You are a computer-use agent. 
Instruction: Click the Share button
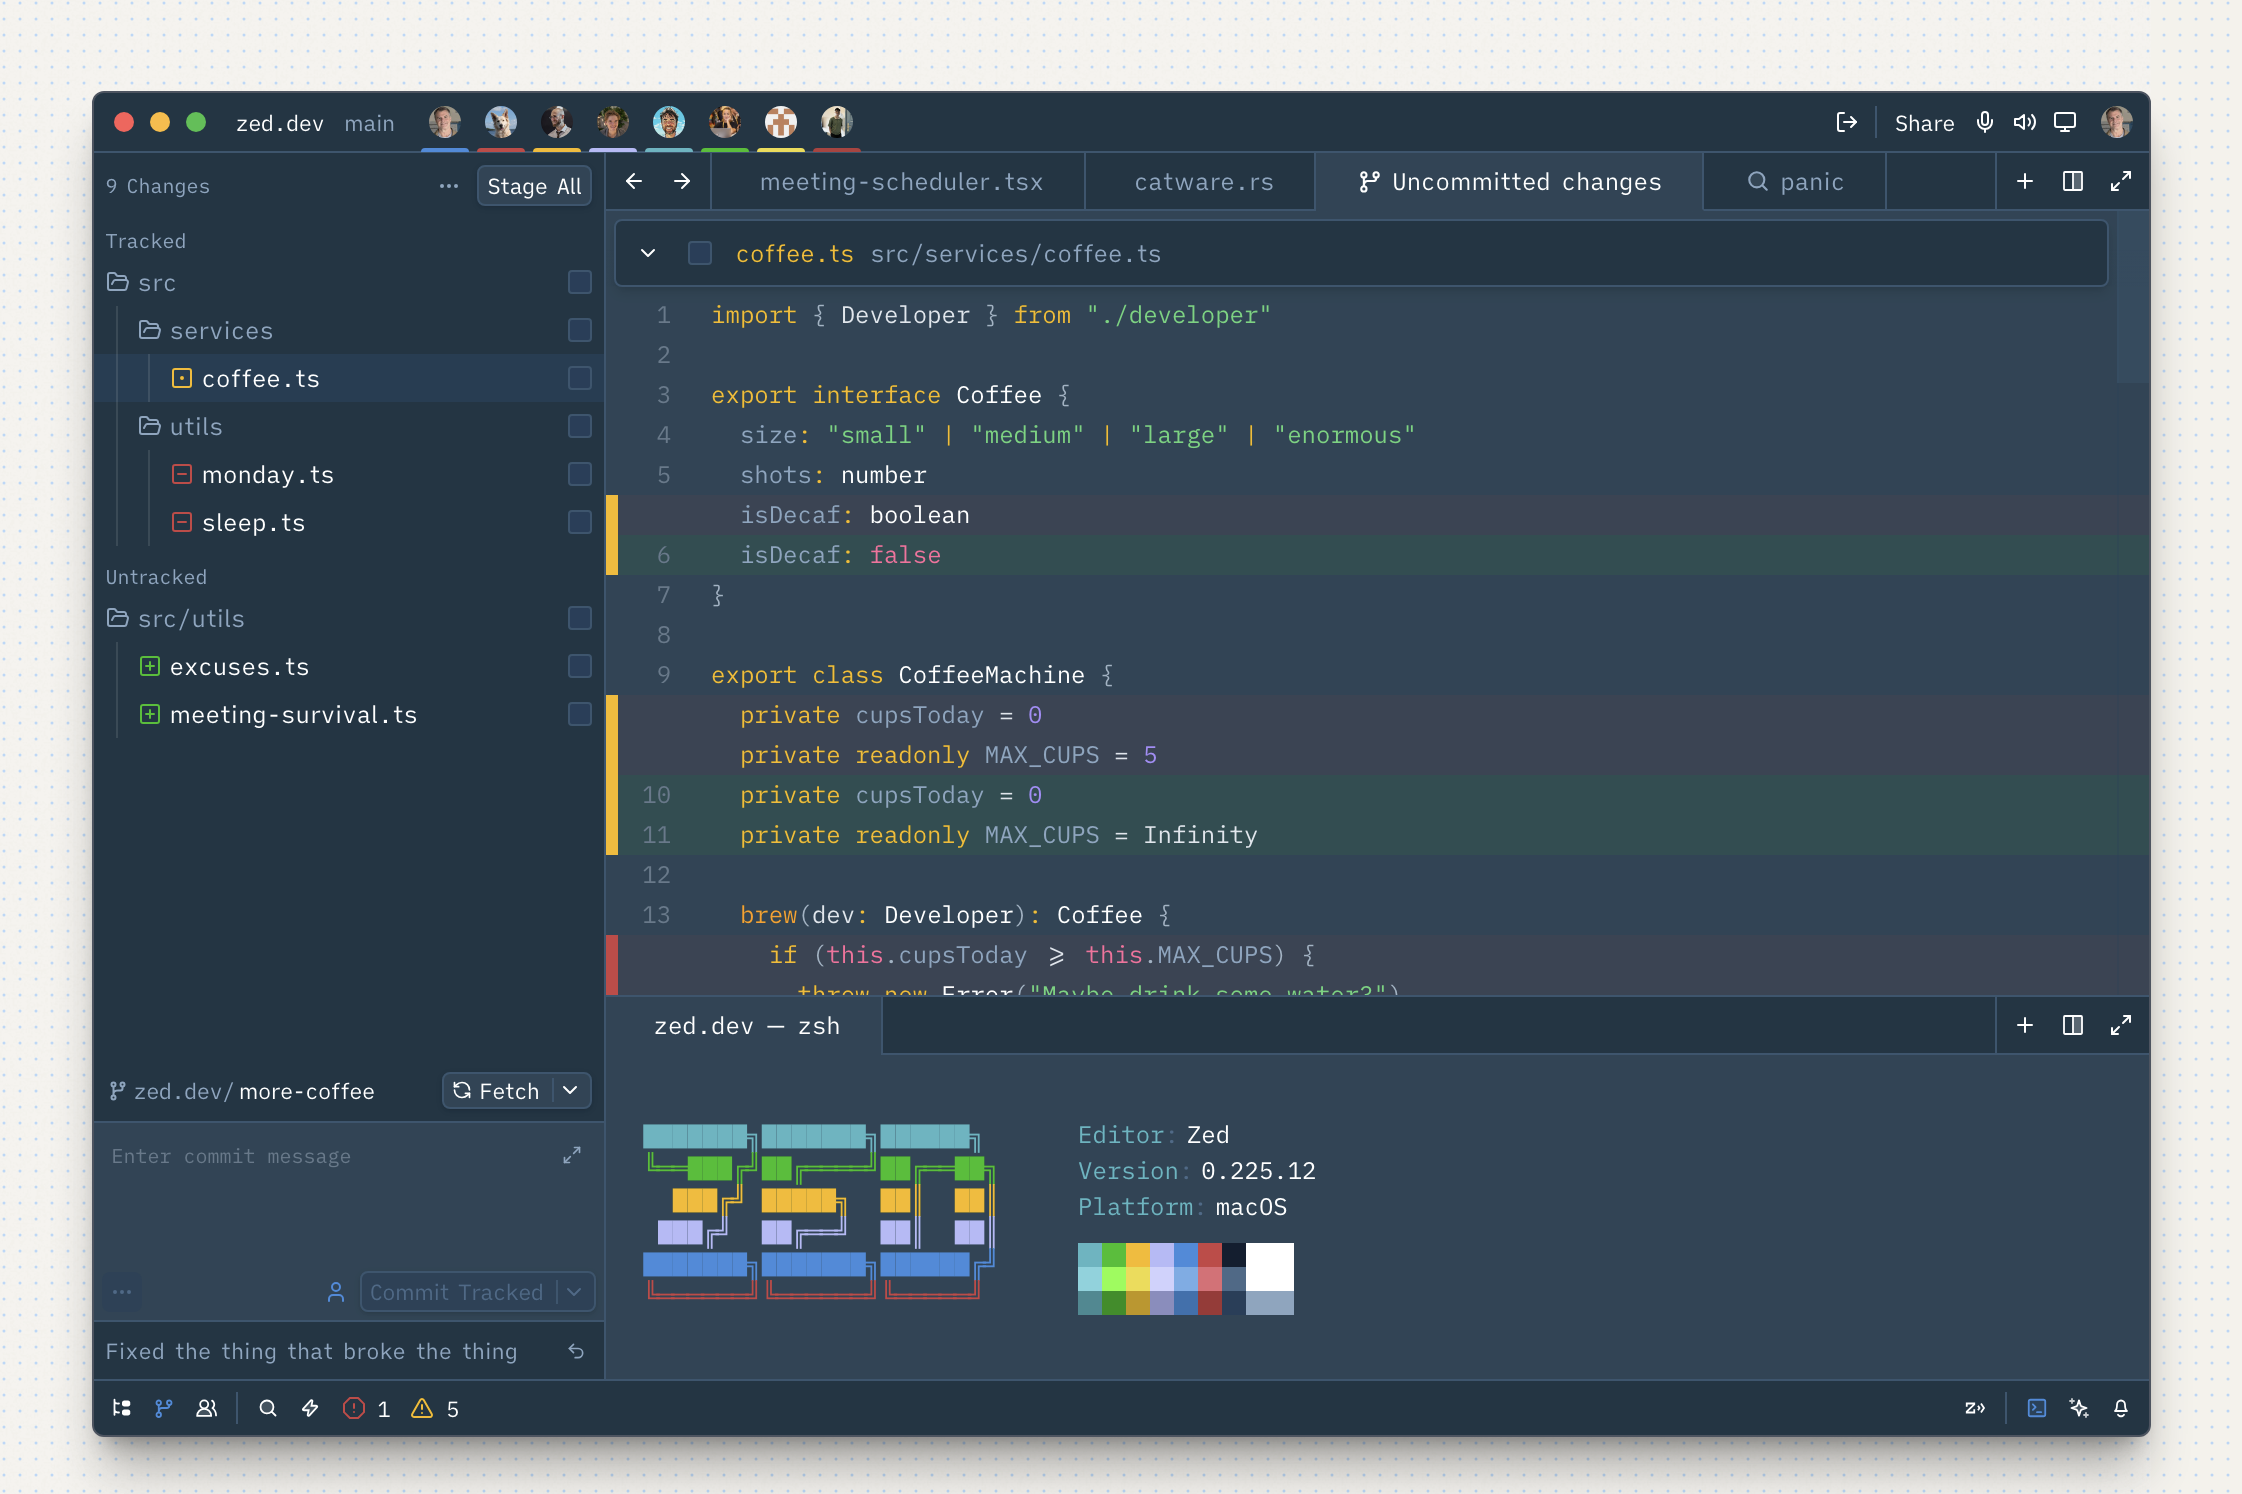click(x=1924, y=123)
